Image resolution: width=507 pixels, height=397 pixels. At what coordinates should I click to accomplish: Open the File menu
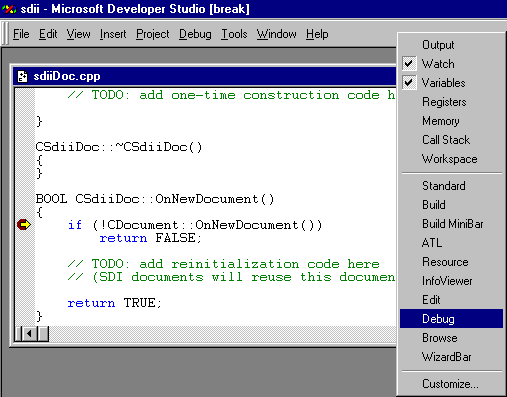21,34
